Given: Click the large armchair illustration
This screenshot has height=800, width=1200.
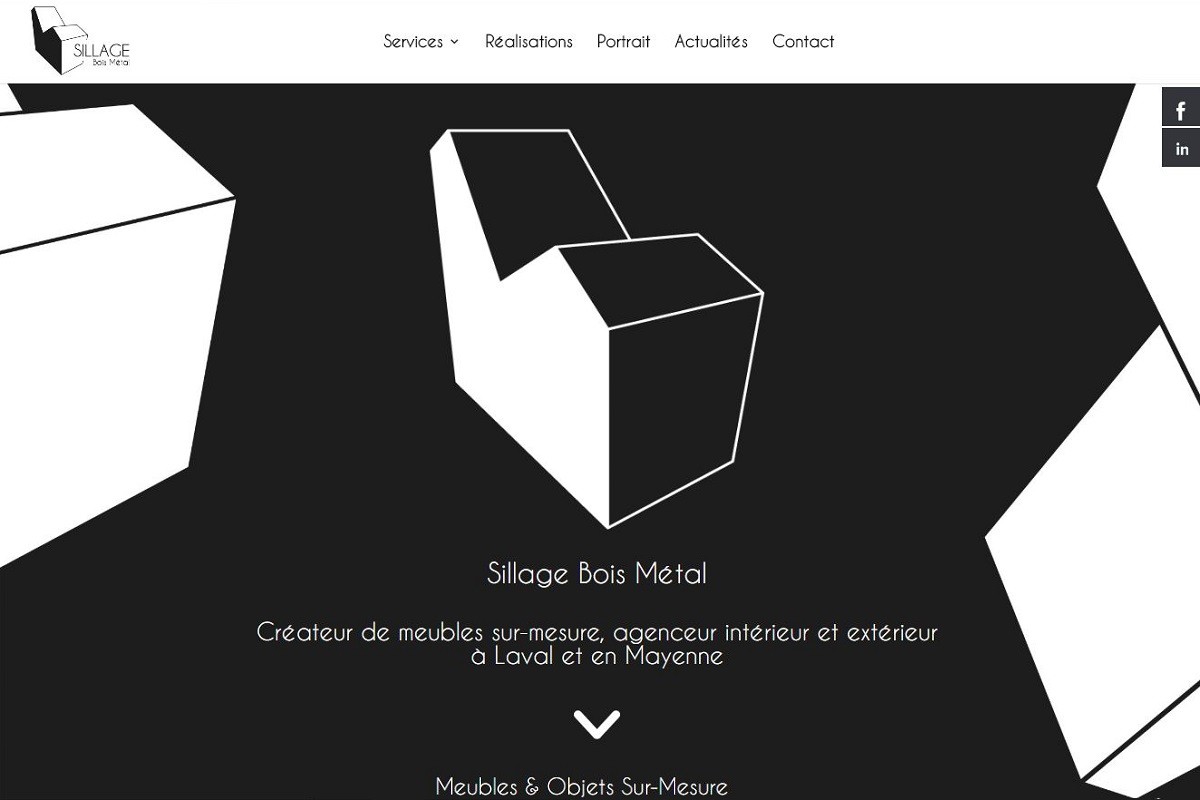Looking at the screenshot, I should [597, 328].
